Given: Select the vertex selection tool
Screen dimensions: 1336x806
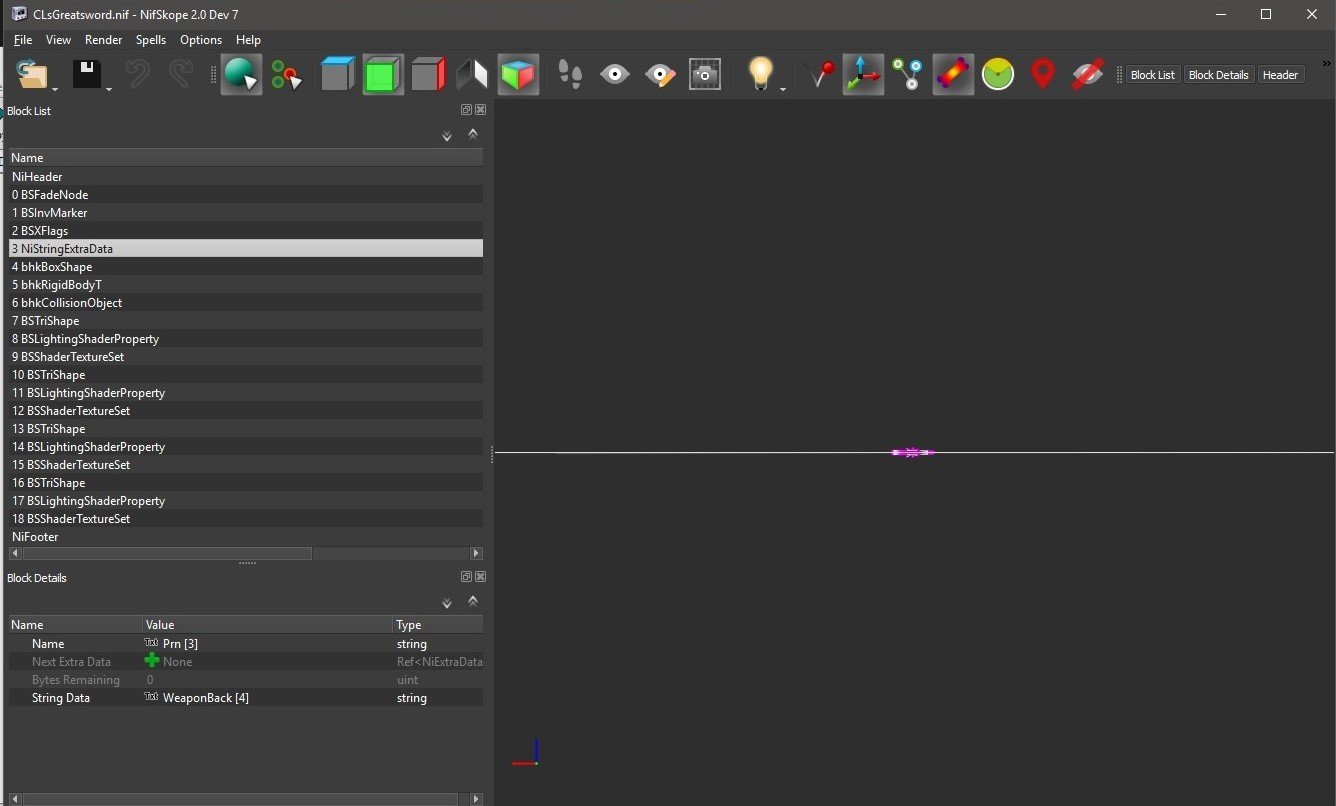Looking at the screenshot, I should (x=287, y=75).
